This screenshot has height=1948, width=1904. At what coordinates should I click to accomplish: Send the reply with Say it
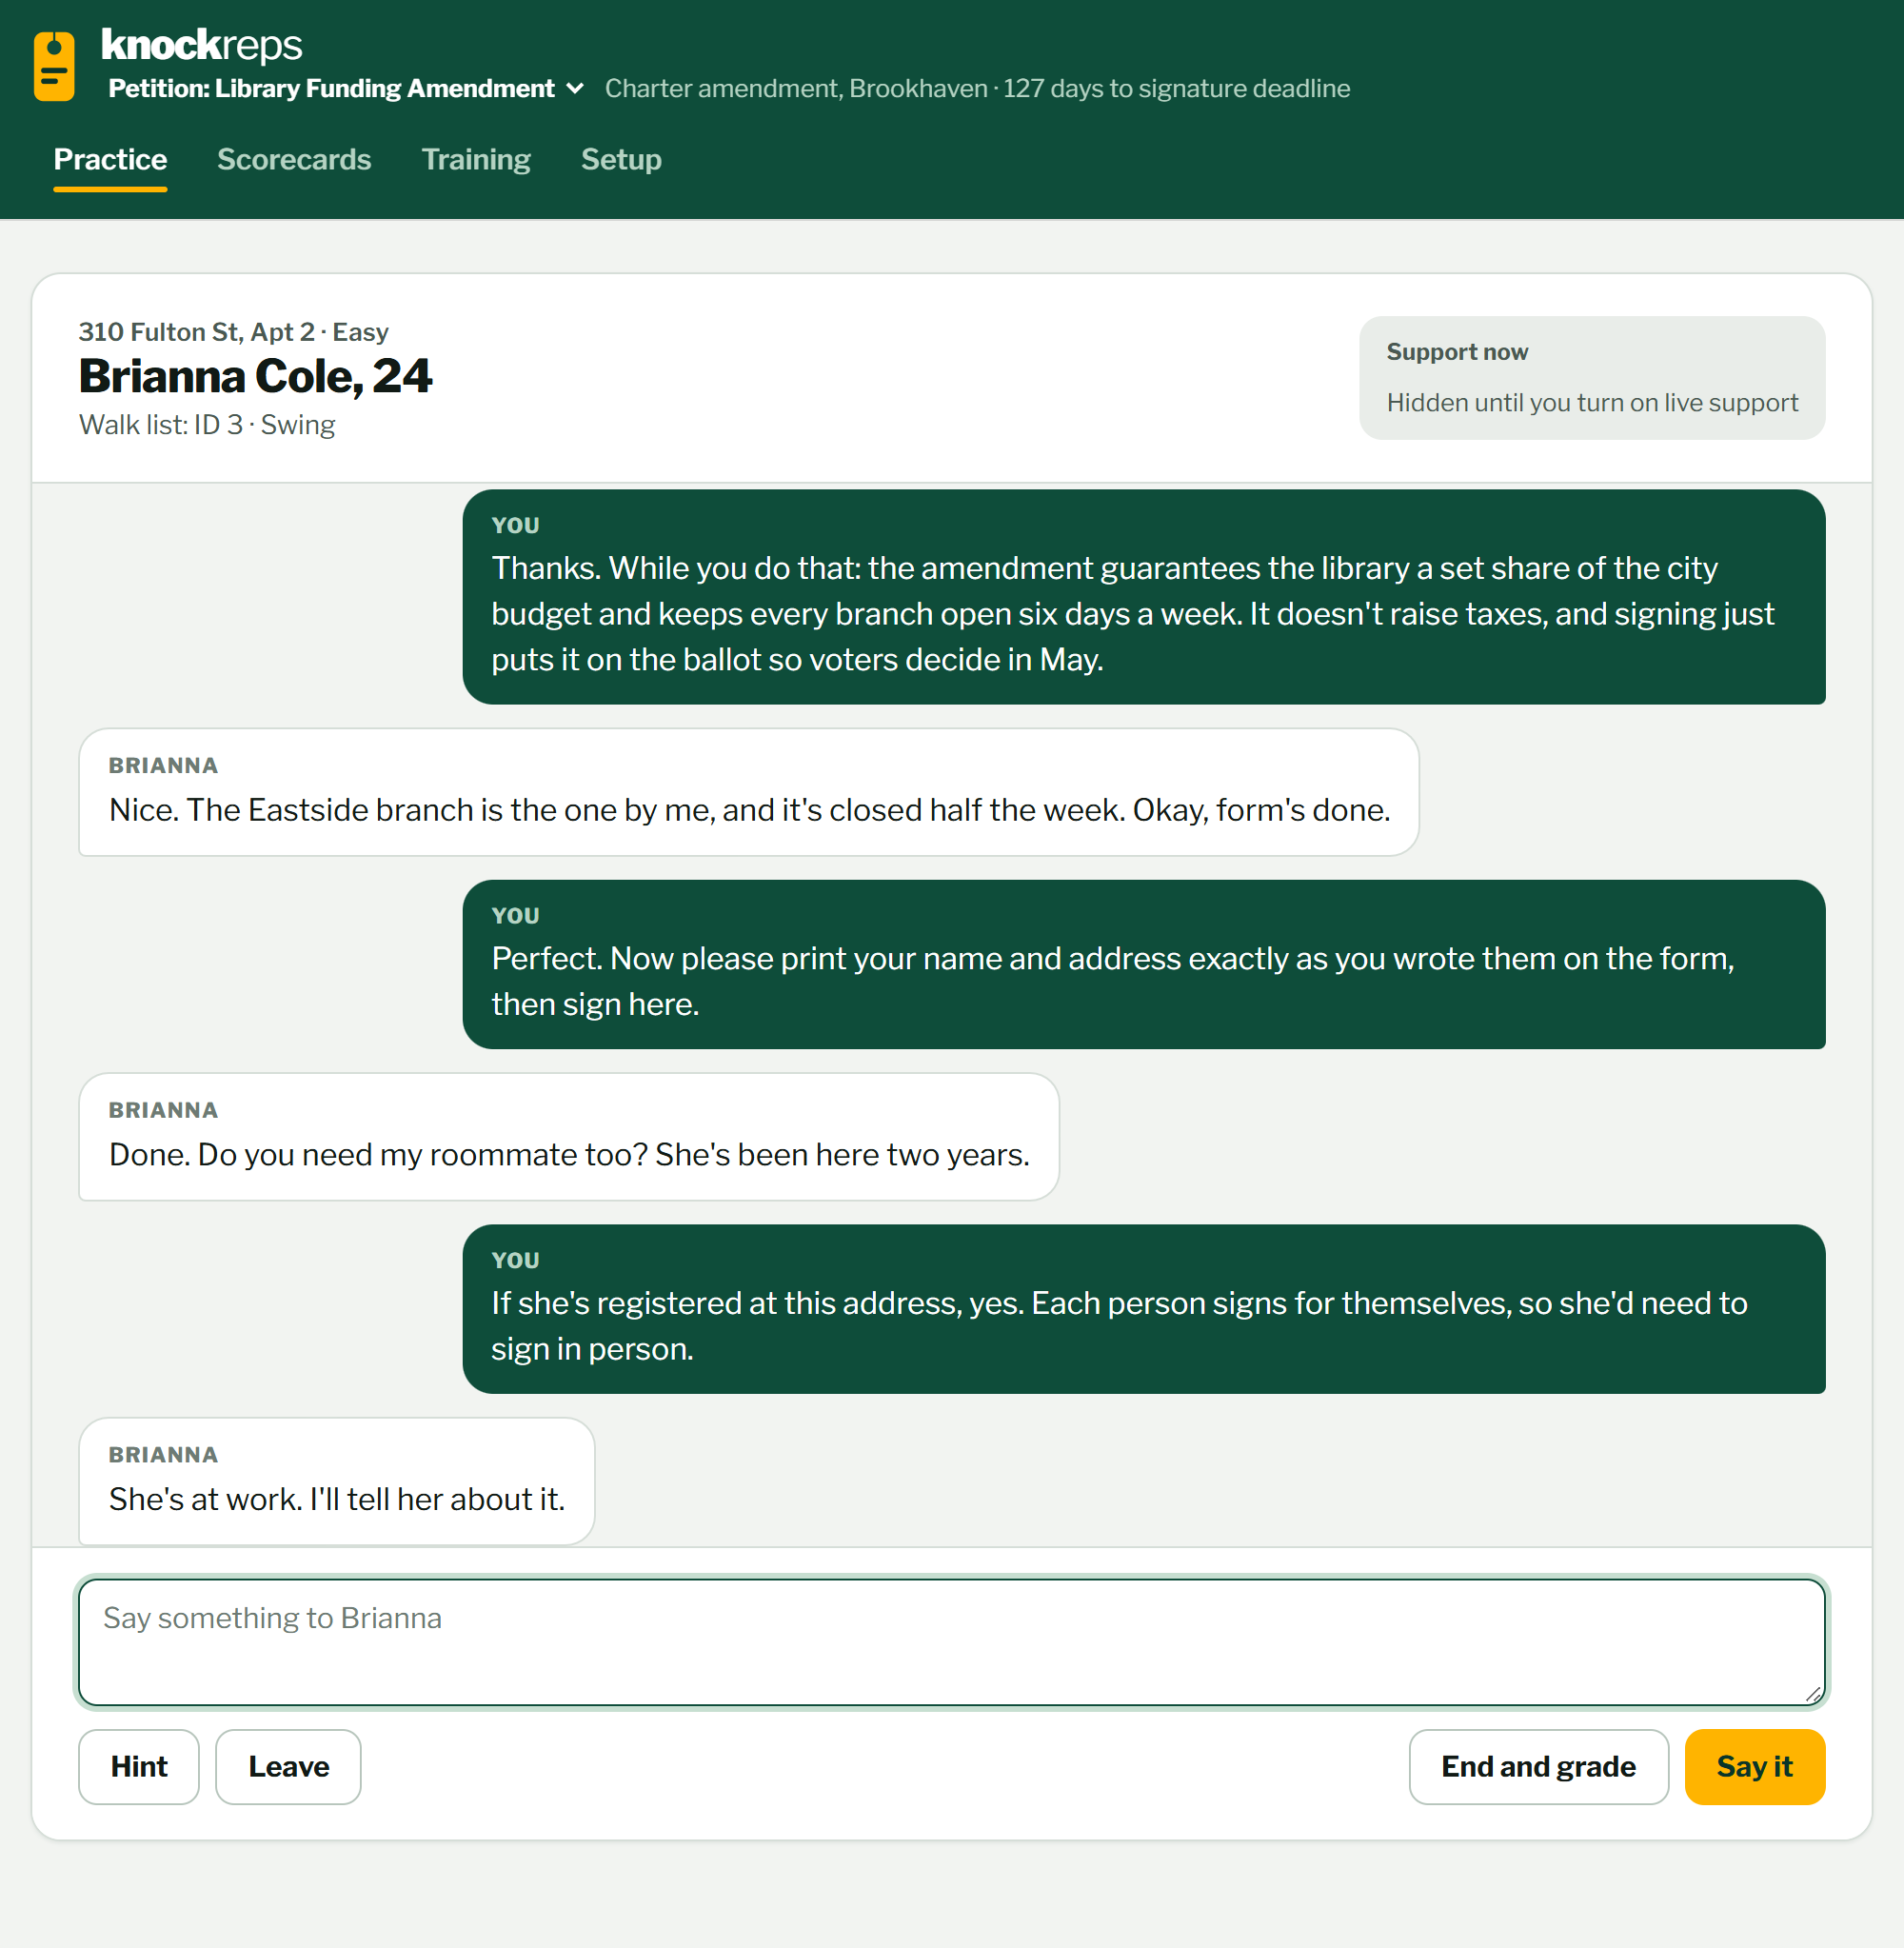tap(1754, 1766)
